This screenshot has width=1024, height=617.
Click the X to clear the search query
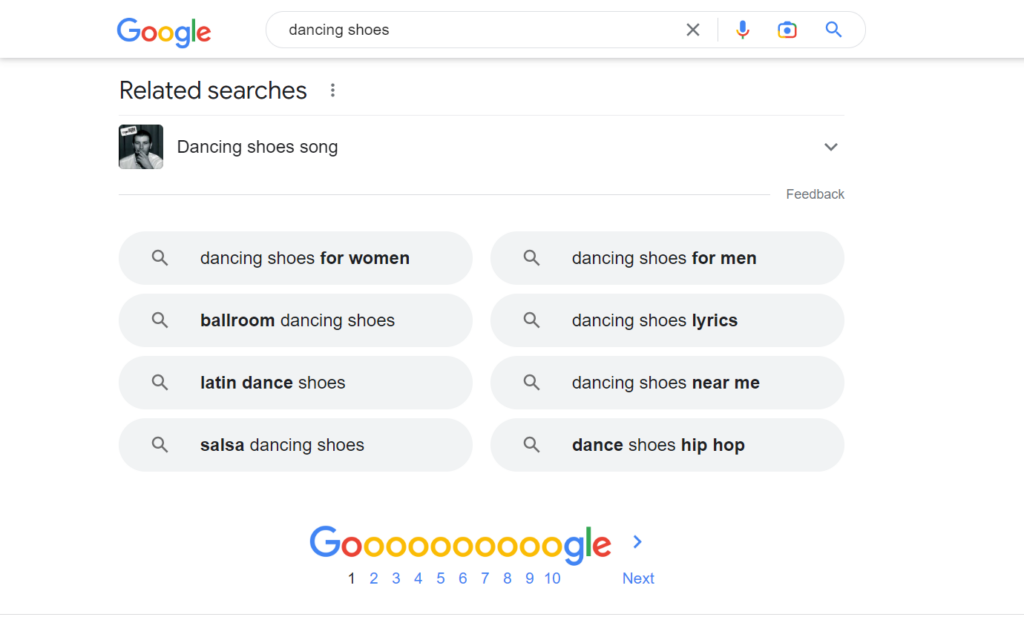(x=693, y=30)
